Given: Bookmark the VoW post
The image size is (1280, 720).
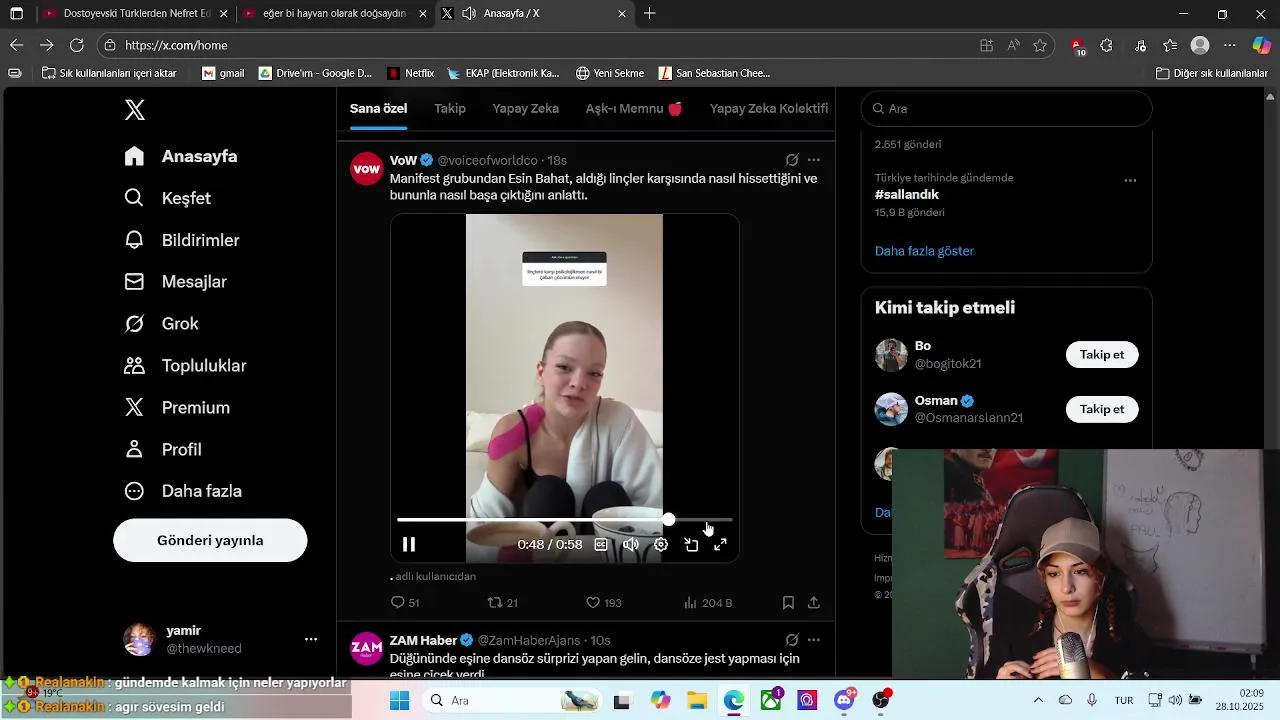Looking at the screenshot, I should point(788,602).
